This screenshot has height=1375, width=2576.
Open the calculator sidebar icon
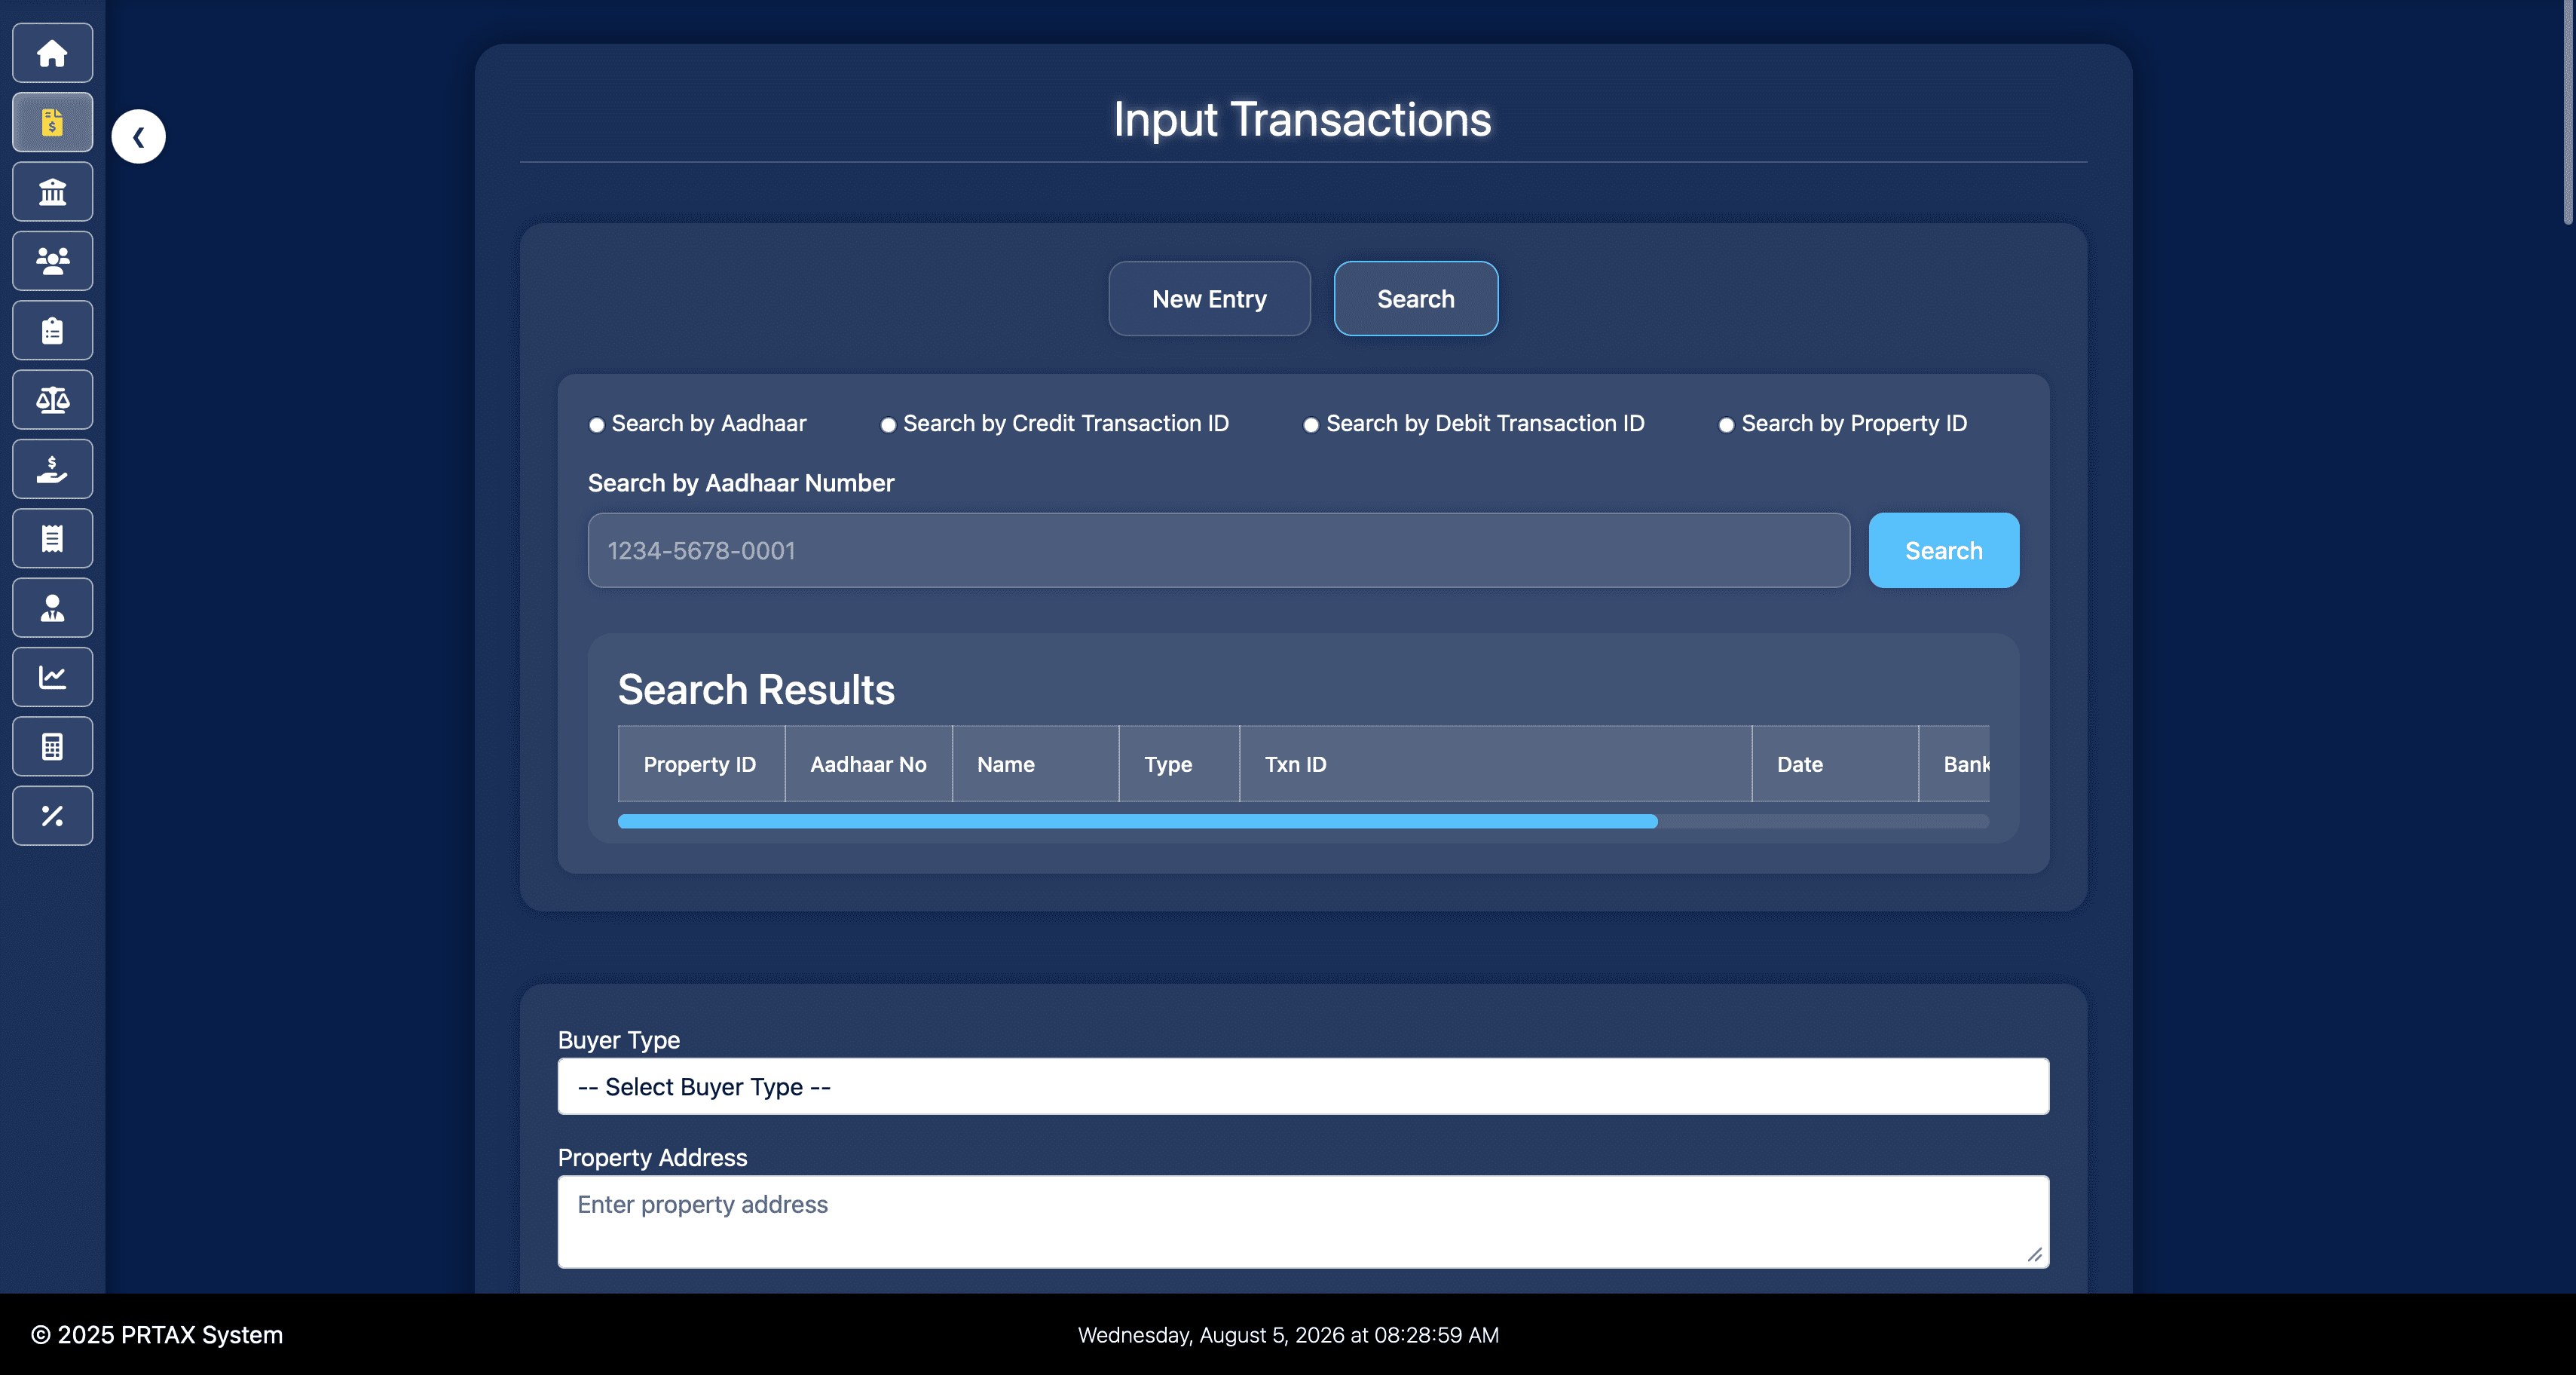tap(52, 746)
